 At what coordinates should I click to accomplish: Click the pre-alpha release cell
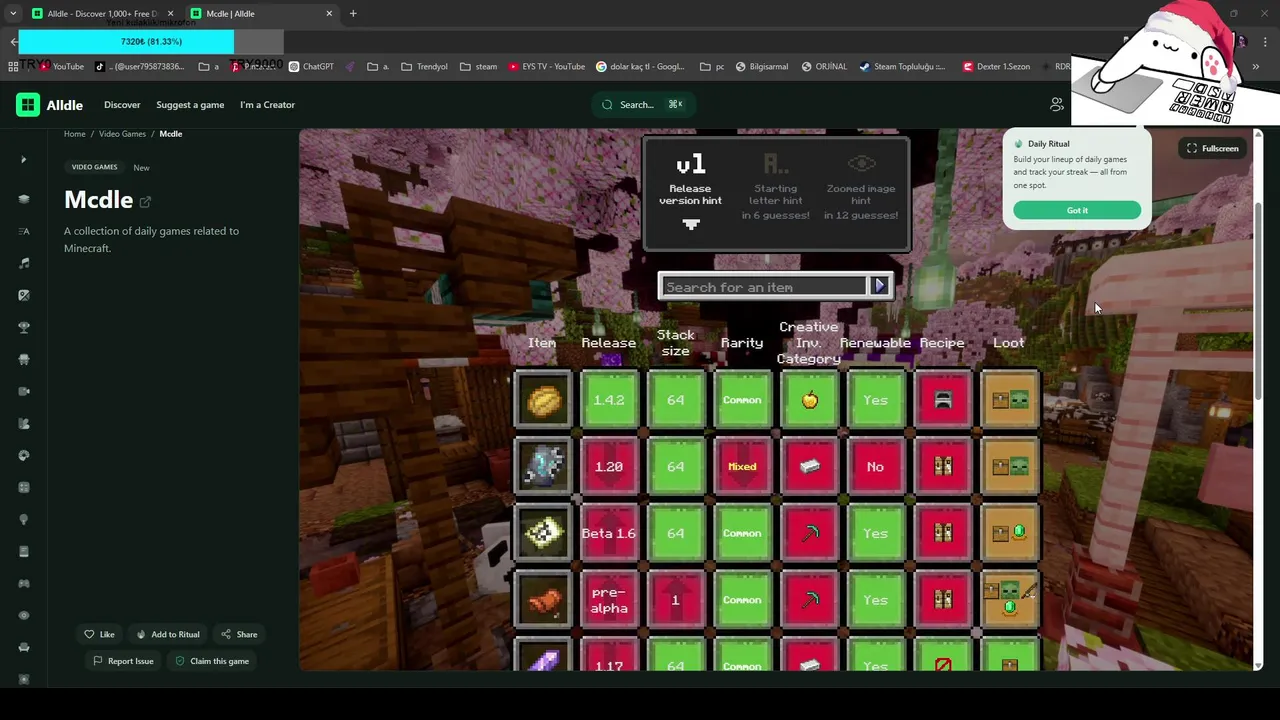tap(609, 600)
